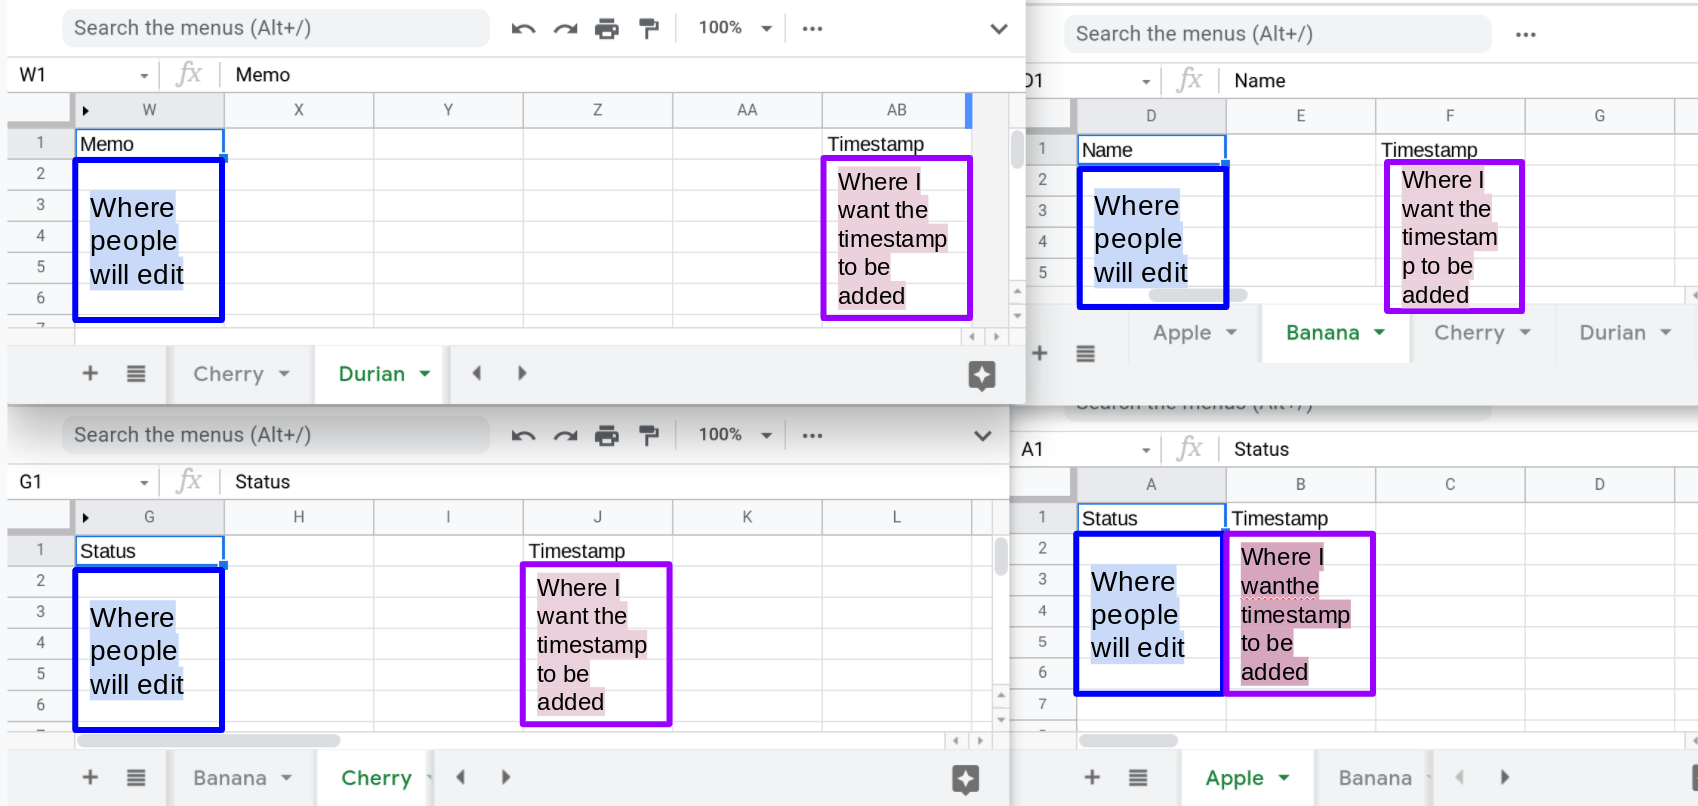The width and height of the screenshot is (1698, 806).
Task: Switch to Banana tab in Apple window
Action: click(x=1375, y=778)
